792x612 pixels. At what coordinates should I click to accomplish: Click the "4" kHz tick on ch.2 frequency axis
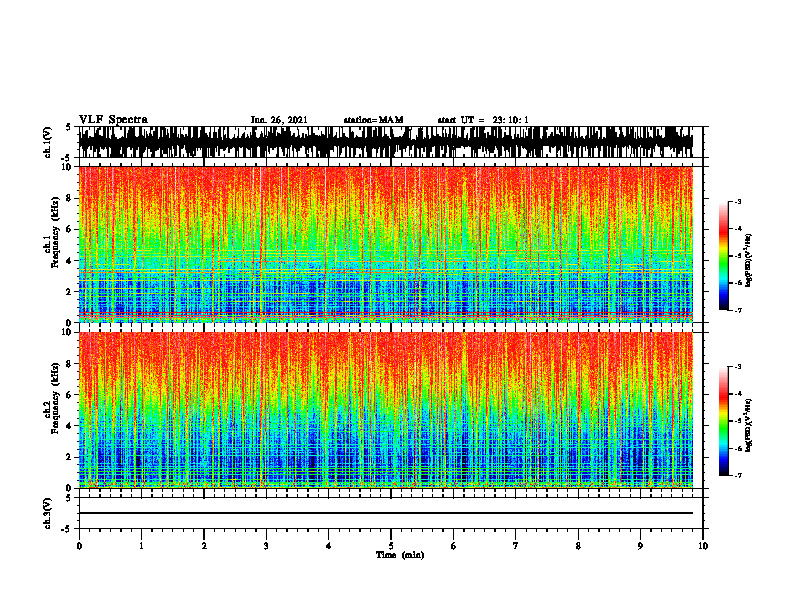pyautogui.click(x=69, y=426)
